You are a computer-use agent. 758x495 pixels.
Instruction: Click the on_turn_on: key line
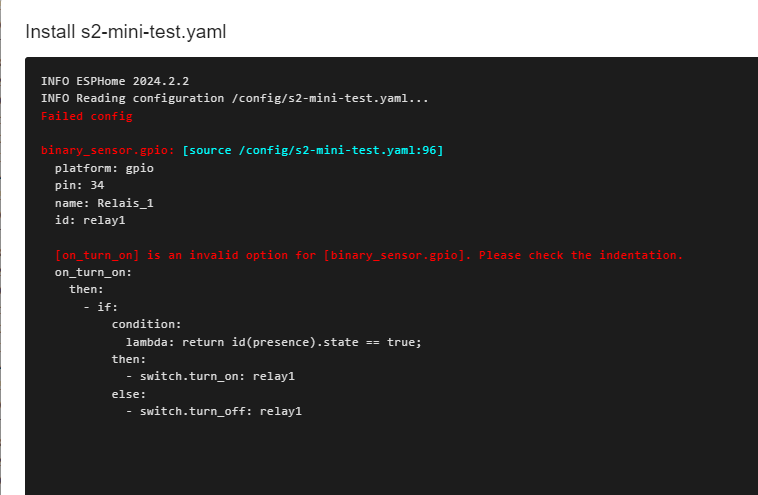(93, 273)
